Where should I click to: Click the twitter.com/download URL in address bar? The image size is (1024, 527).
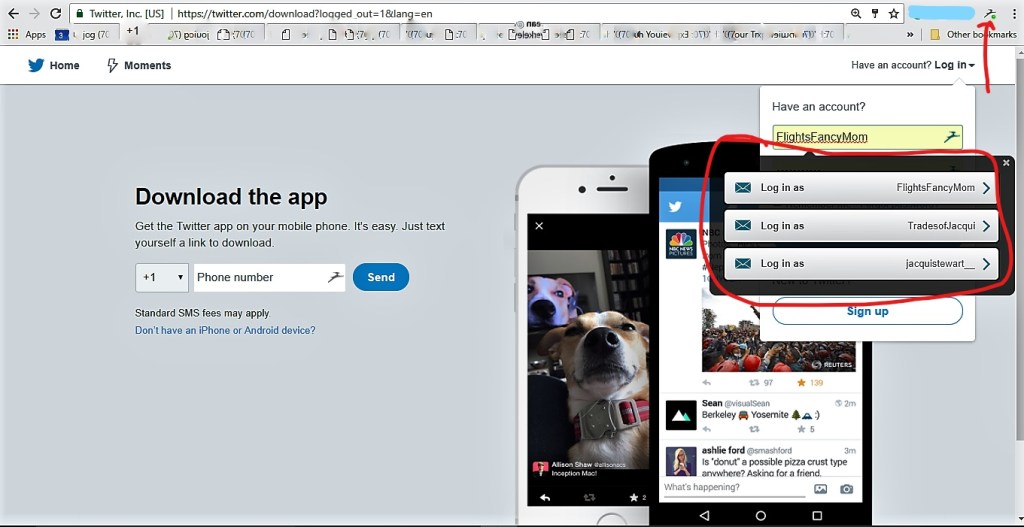304,13
